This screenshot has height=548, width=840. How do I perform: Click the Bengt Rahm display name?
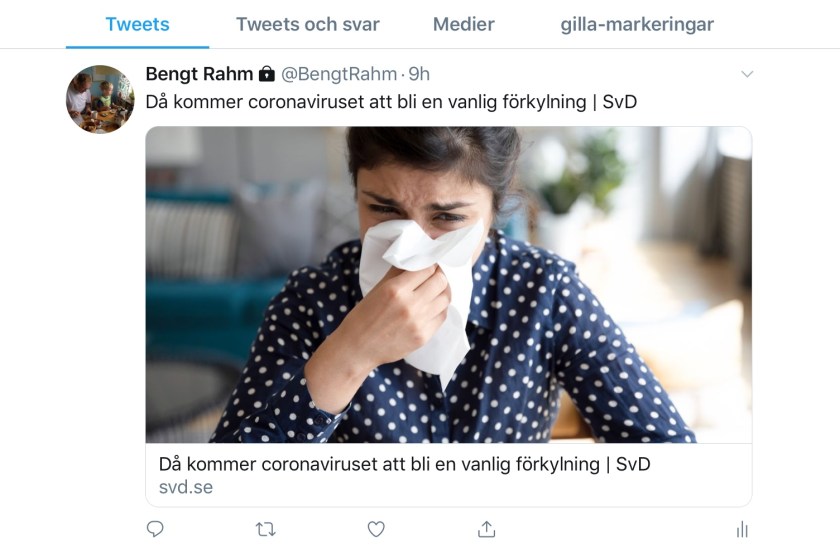point(199,74)
